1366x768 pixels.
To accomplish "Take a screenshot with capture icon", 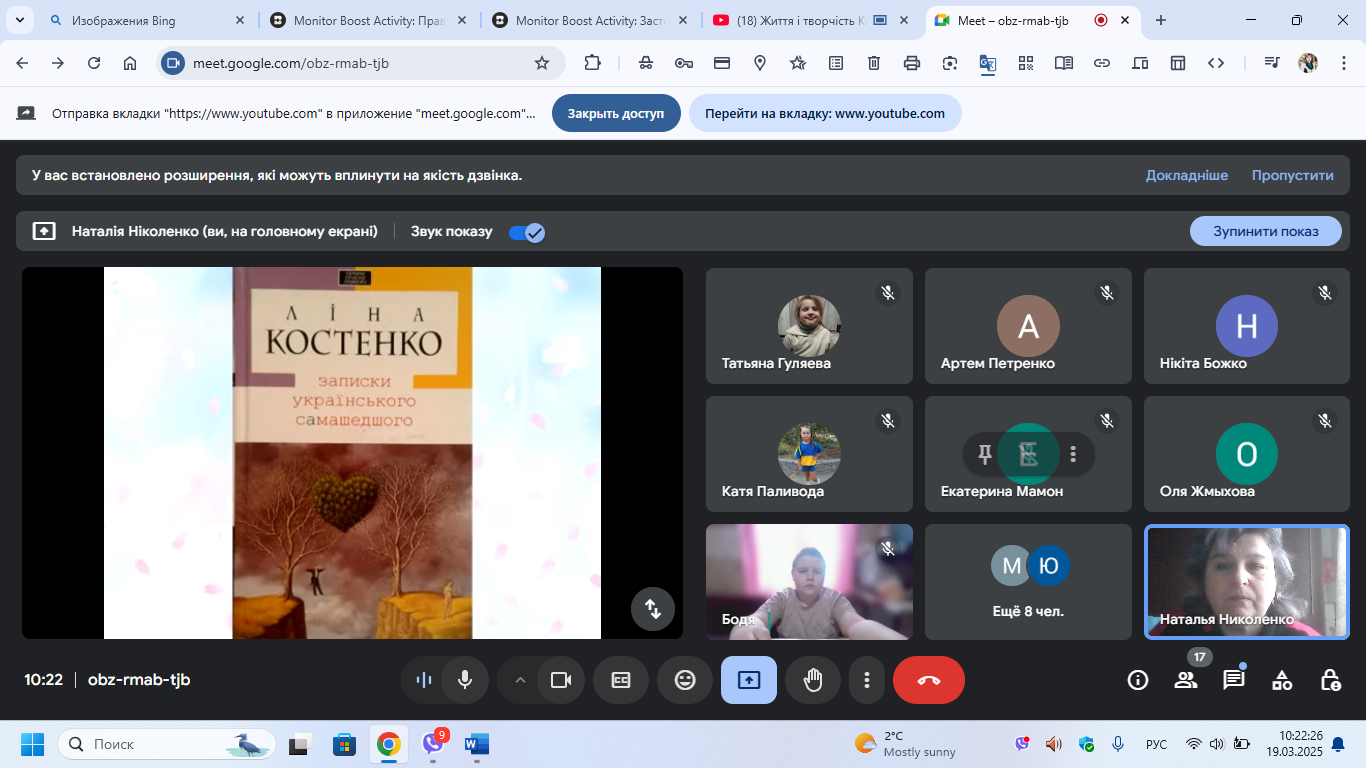I will click(x=950, y=63).
